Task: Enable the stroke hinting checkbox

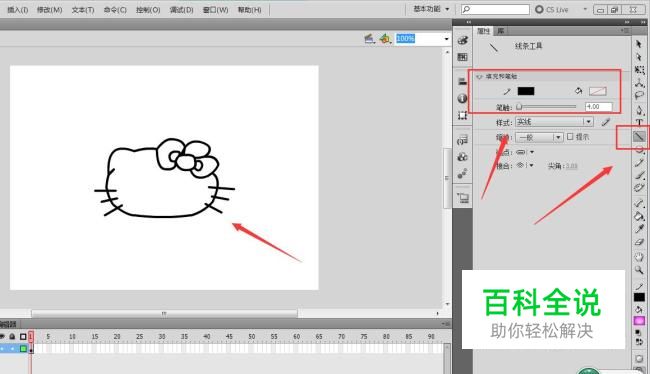Action: [570, 136]
